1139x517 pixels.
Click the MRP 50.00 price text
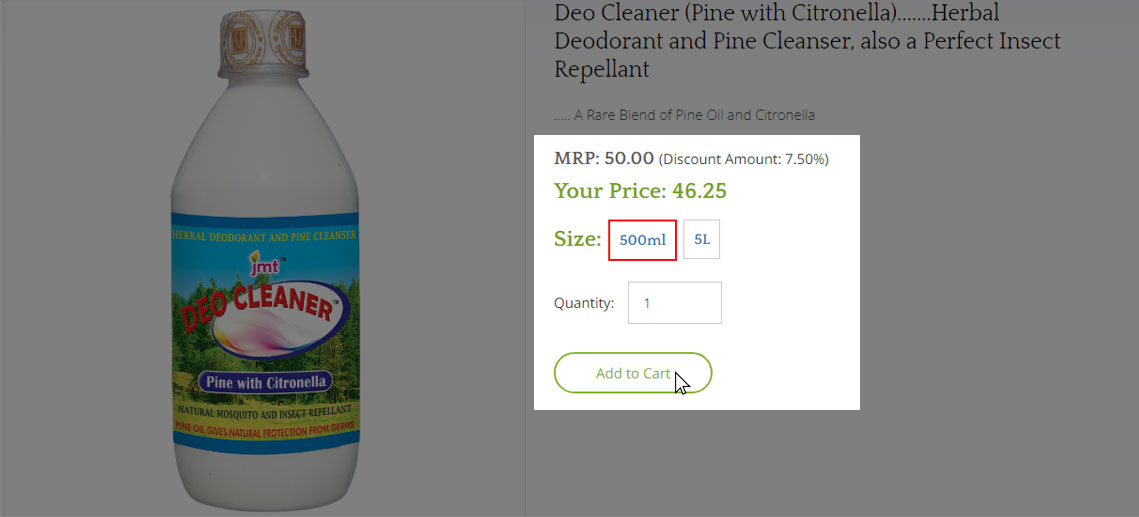pyautogui.click(x=604, y=158)
